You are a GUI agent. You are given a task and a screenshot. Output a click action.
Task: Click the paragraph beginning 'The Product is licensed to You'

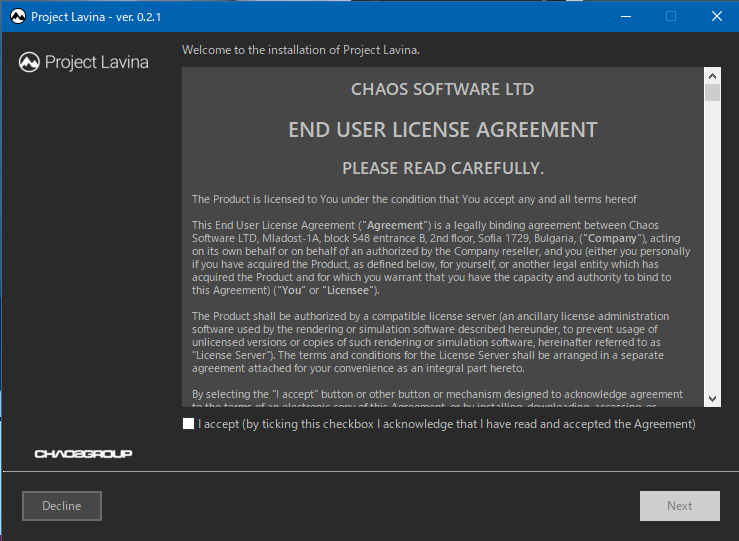point(414,199)
